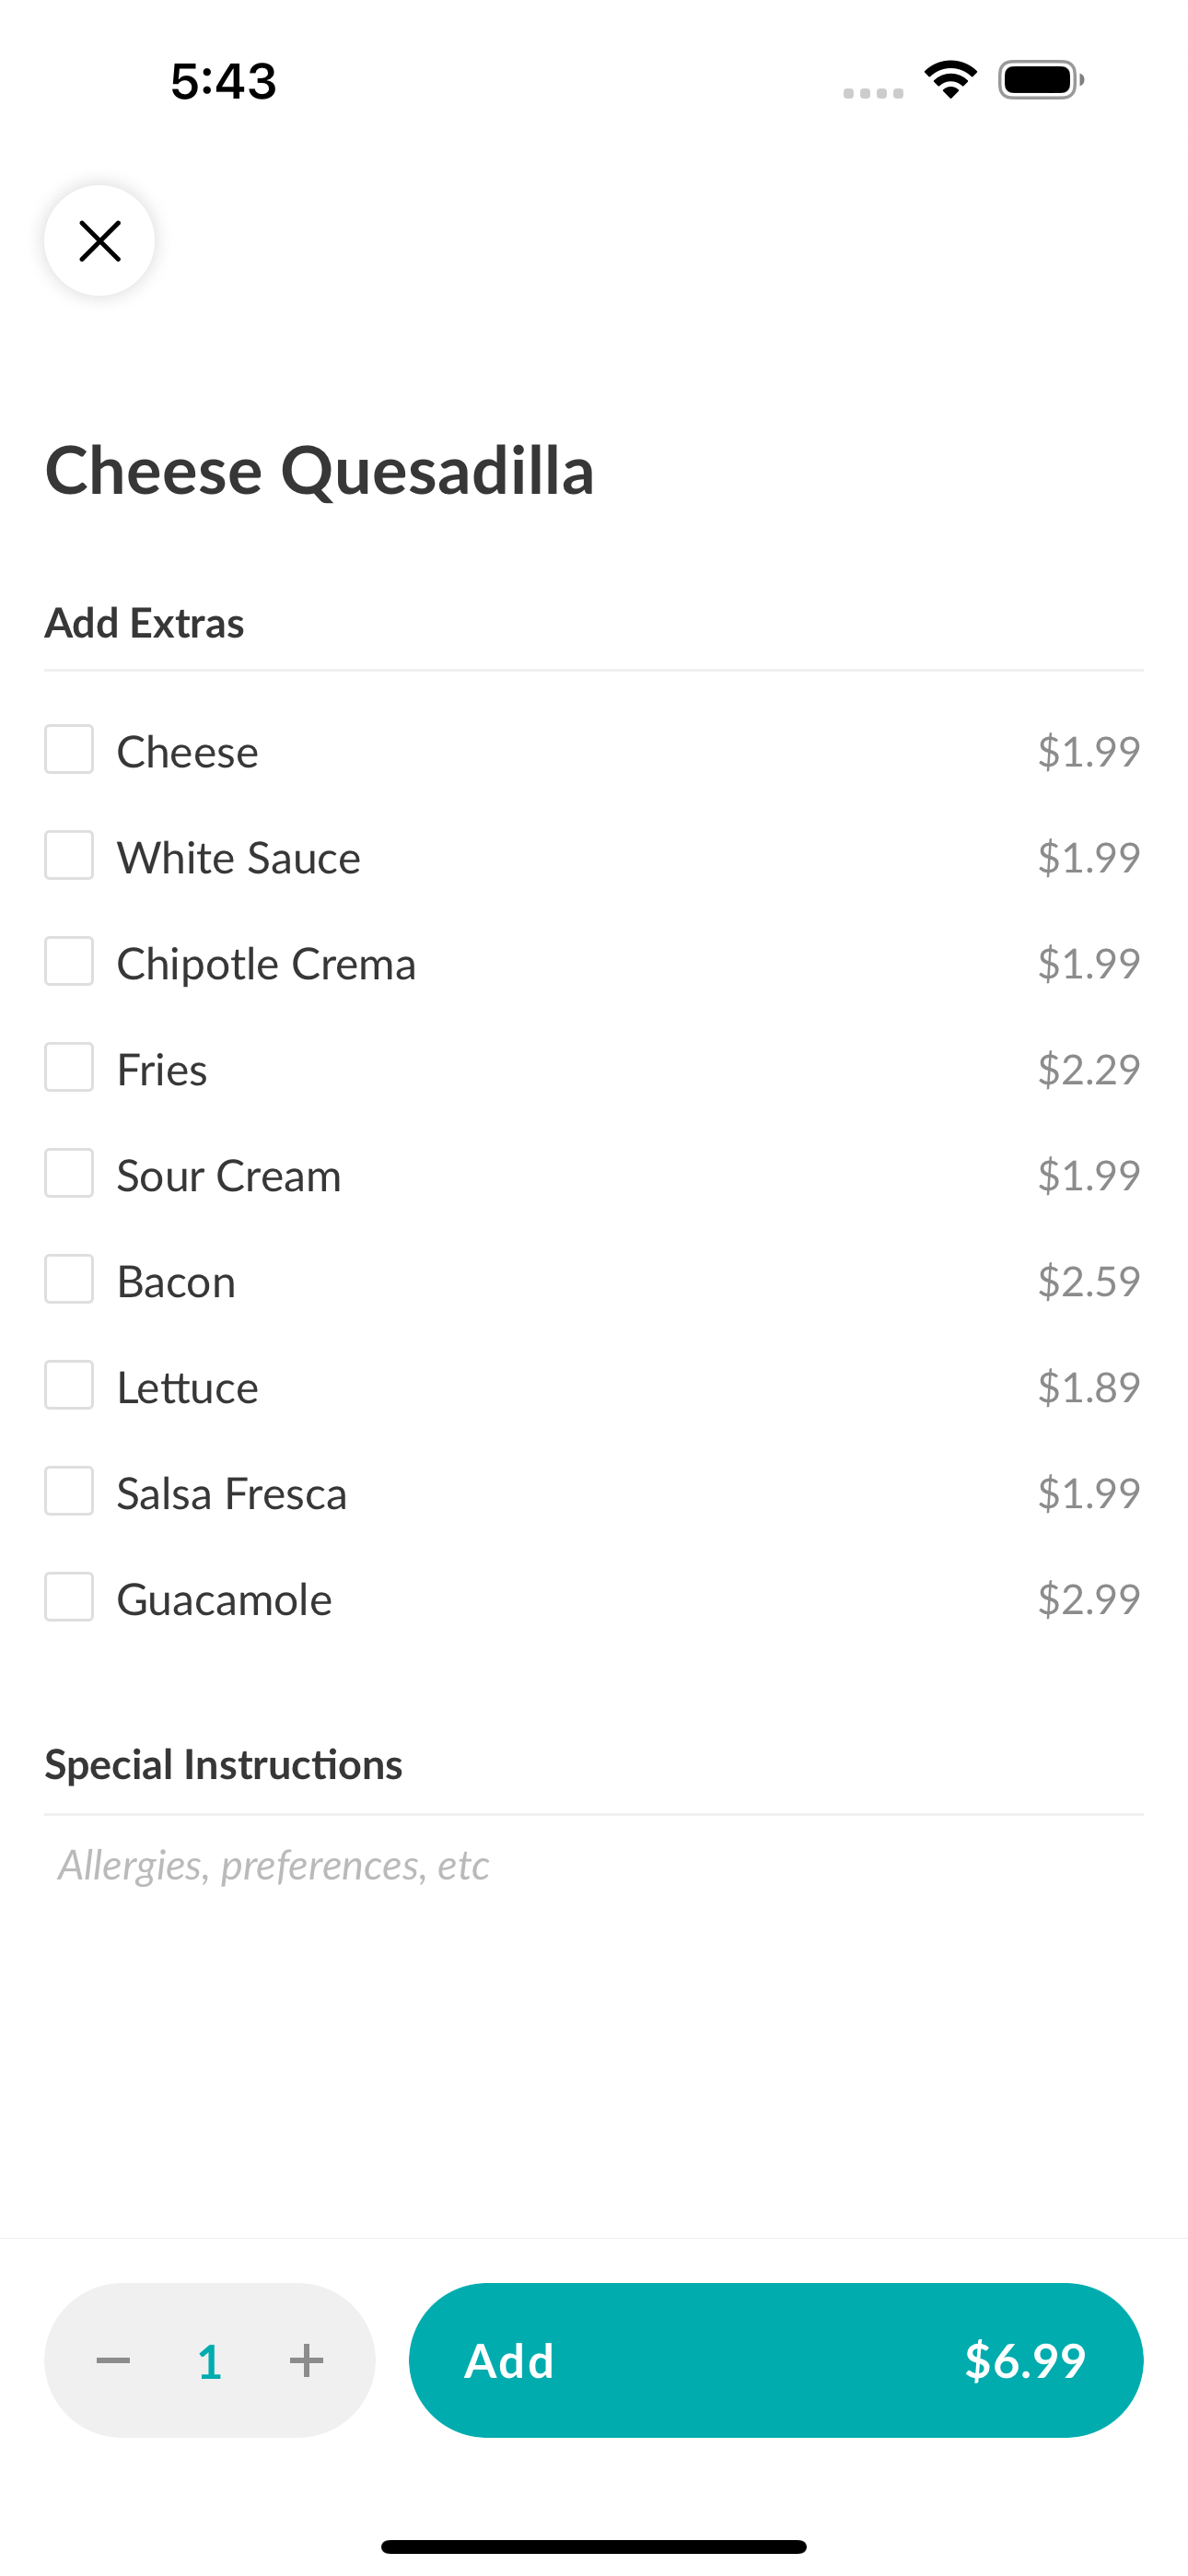
Task: Tap the quantity number 1
Action: (210, 2362)
